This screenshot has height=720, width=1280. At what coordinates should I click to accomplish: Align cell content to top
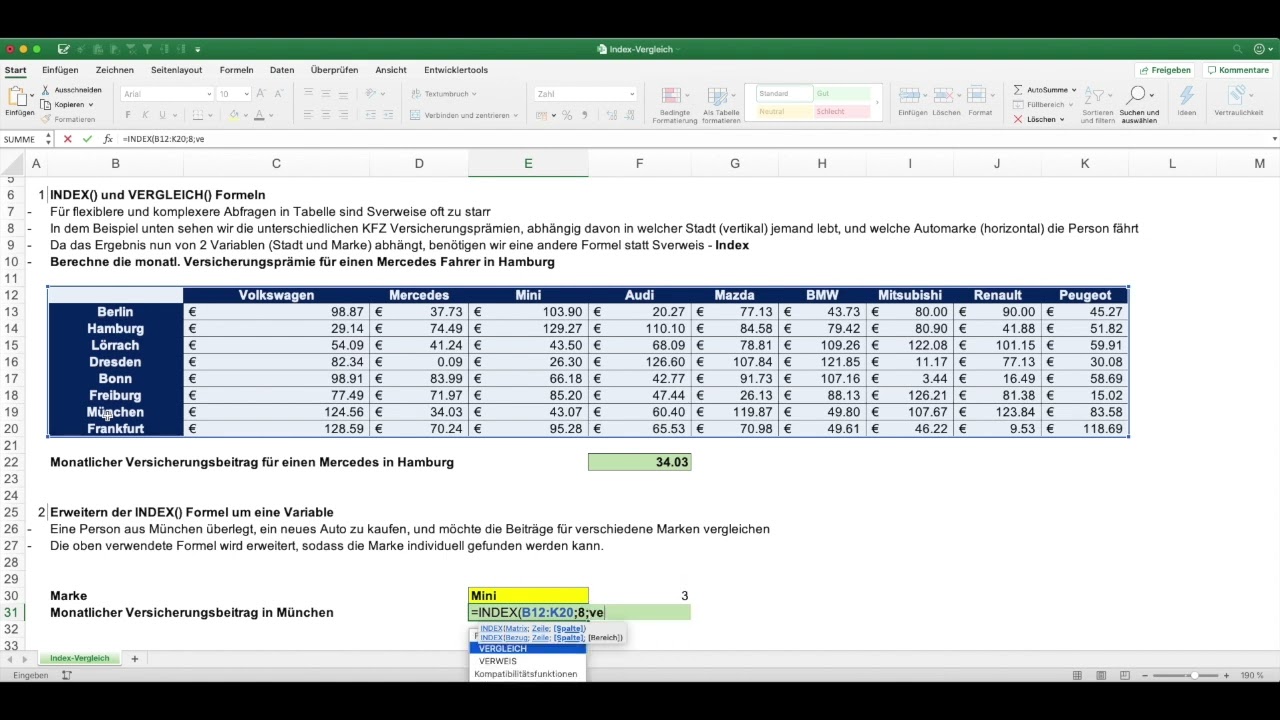click(309, 94)
